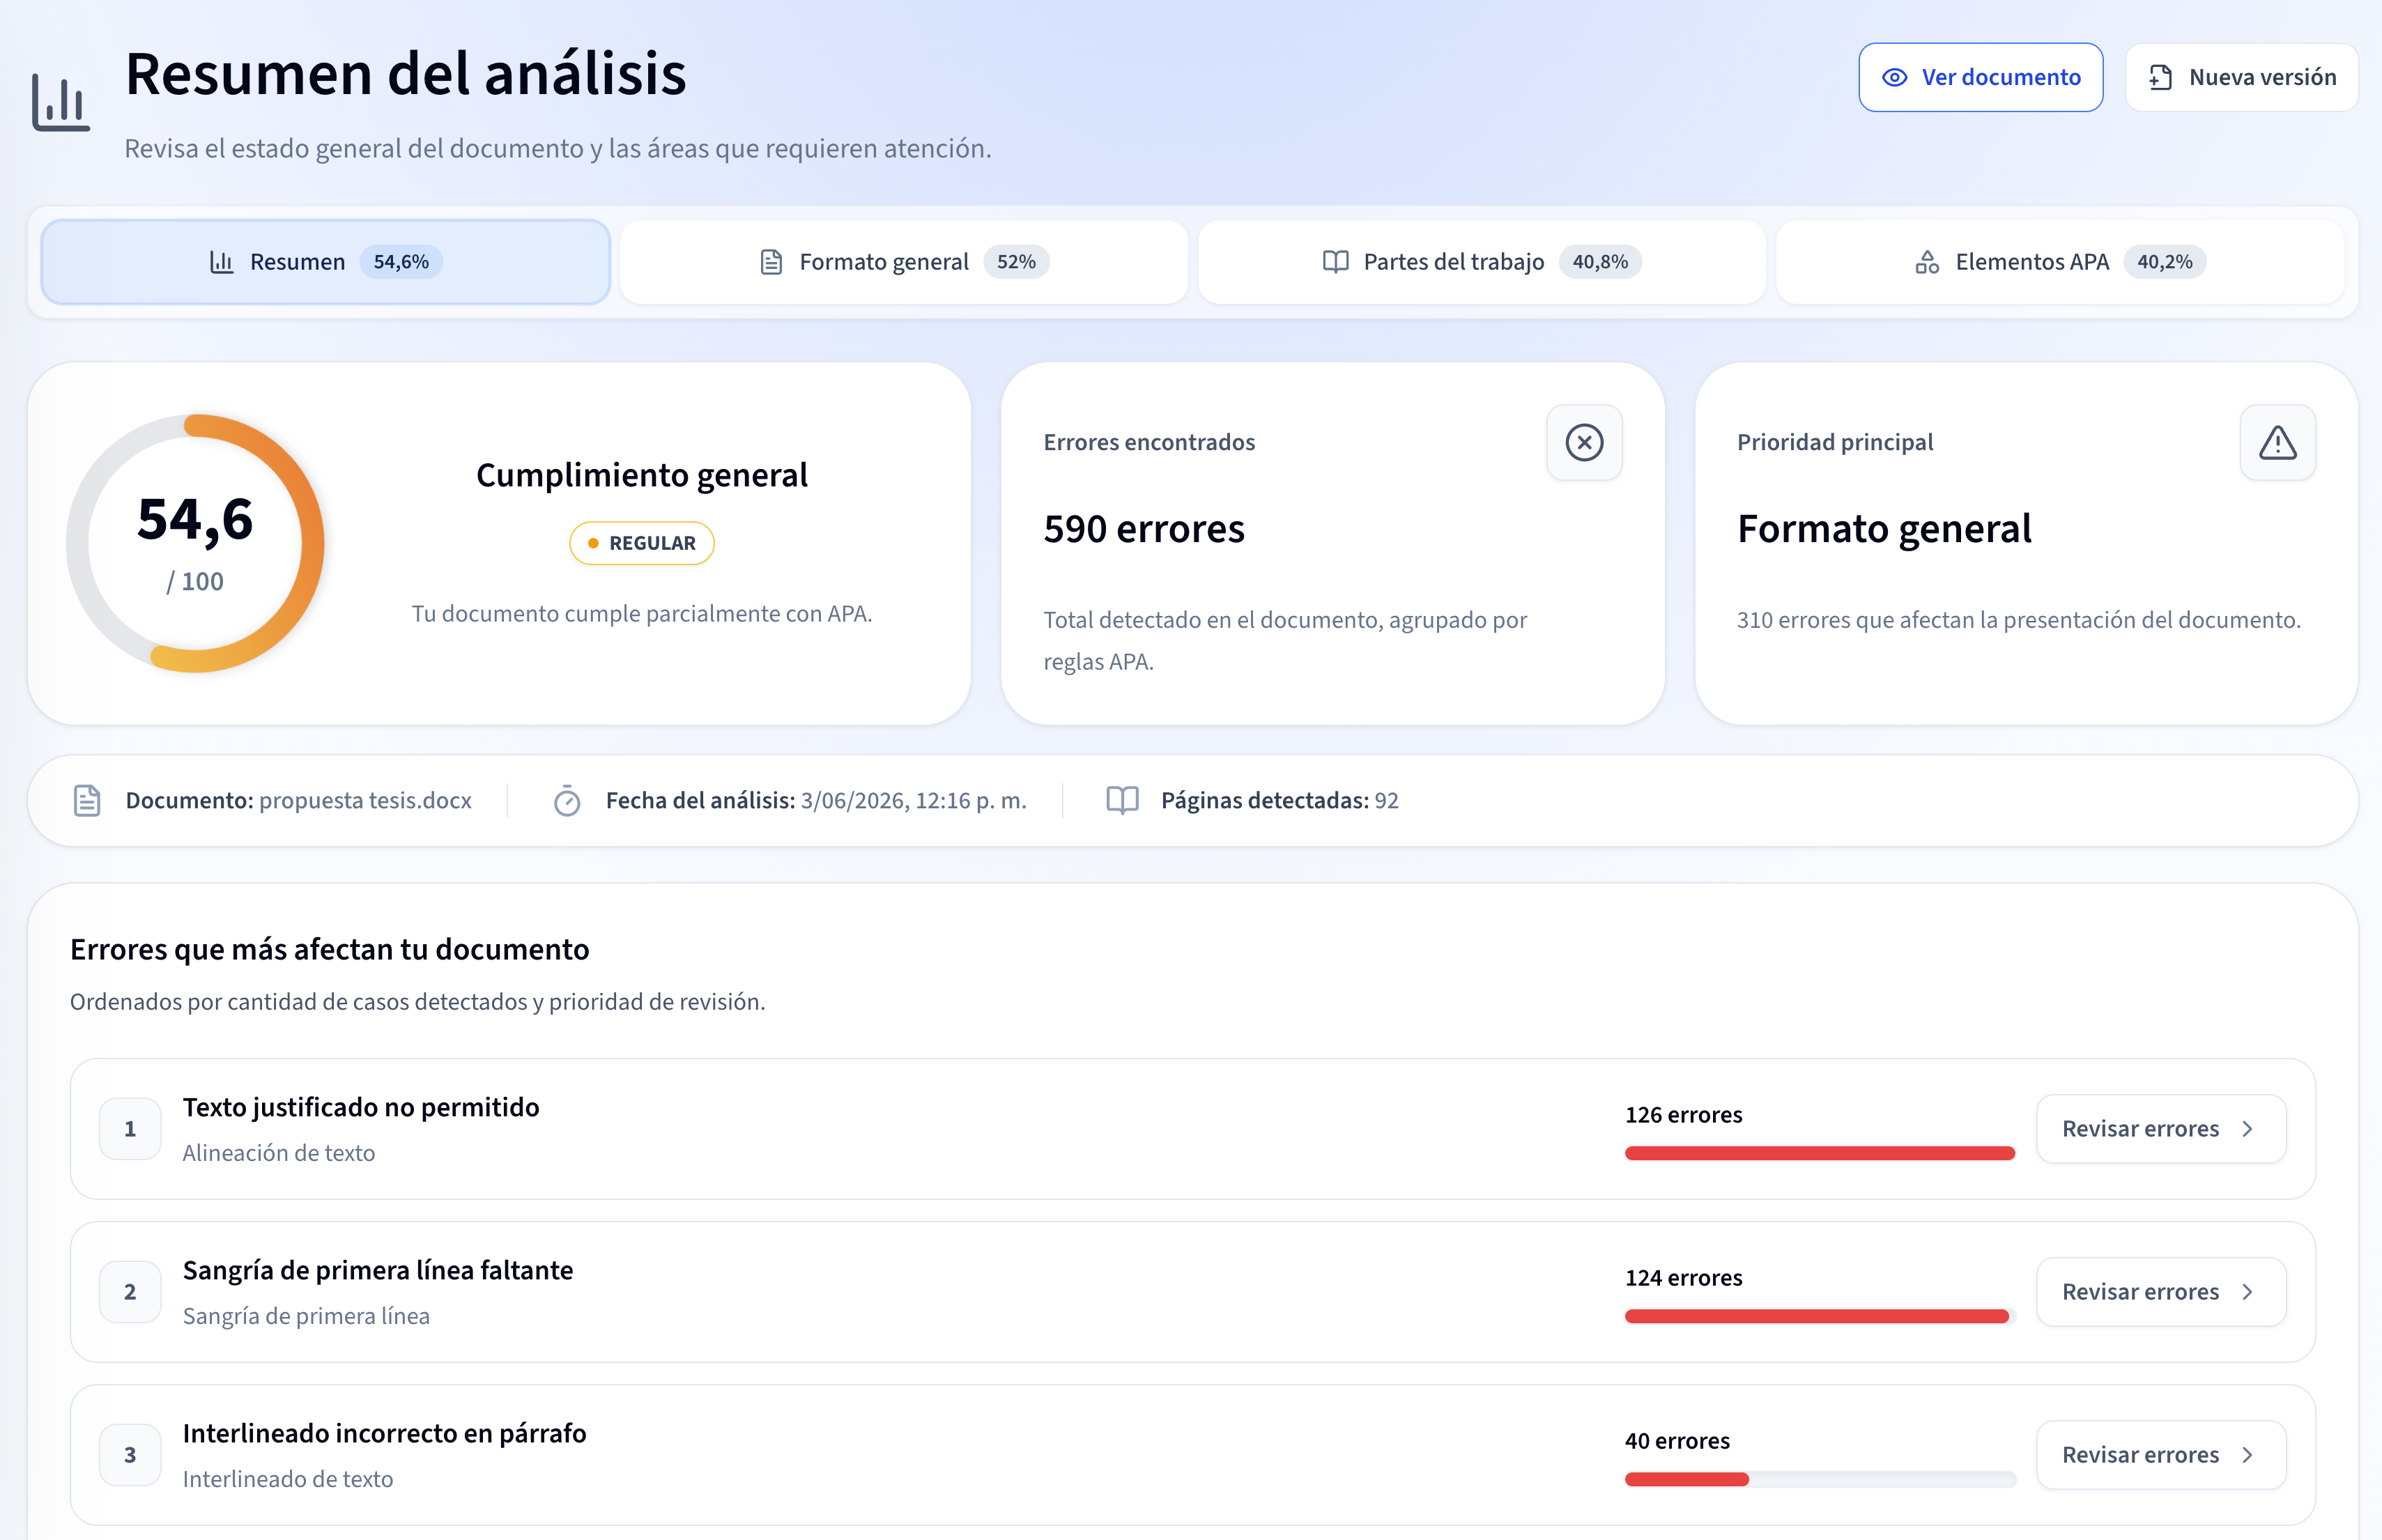Click the shapes icon in Elementos APA tab
The image size is (2382, 1540).
coord(1927,262)
